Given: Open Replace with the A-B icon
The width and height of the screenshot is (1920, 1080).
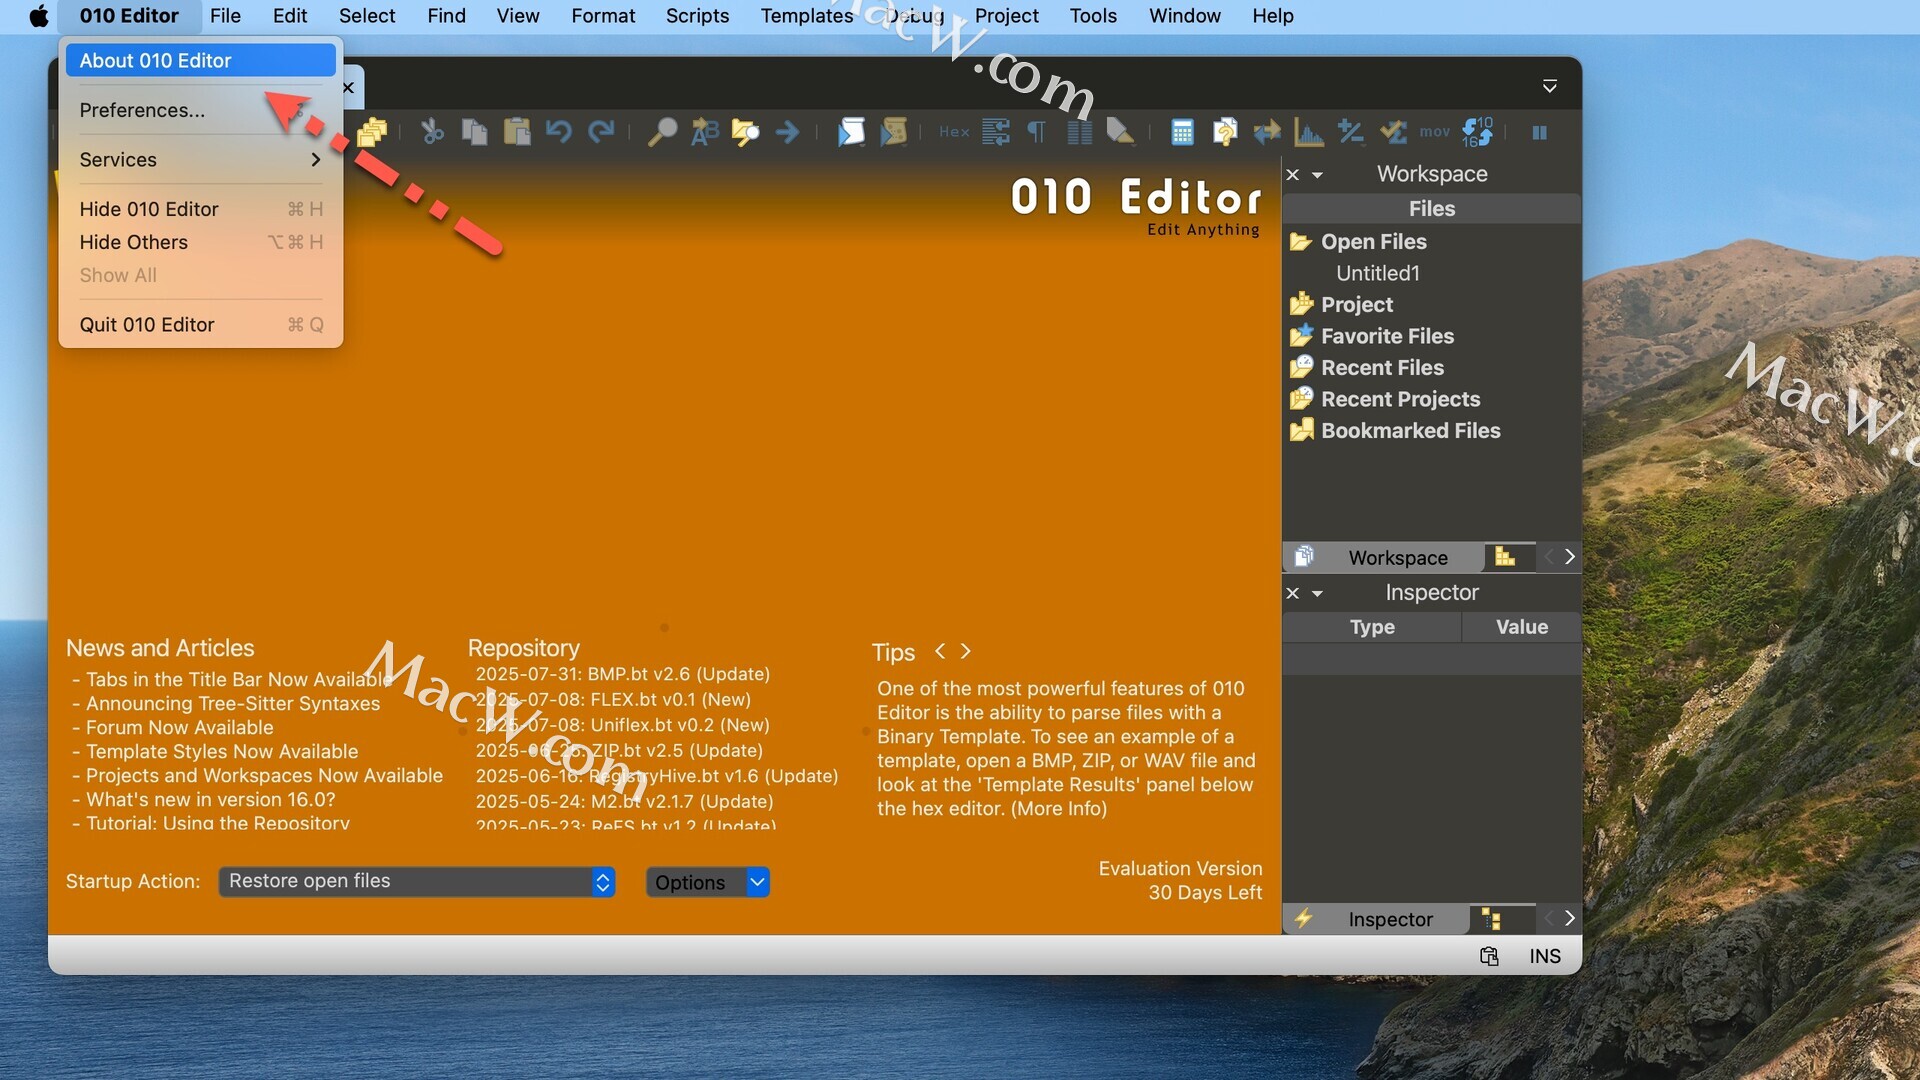Looking at the screenshot, I should coord(704,132).
